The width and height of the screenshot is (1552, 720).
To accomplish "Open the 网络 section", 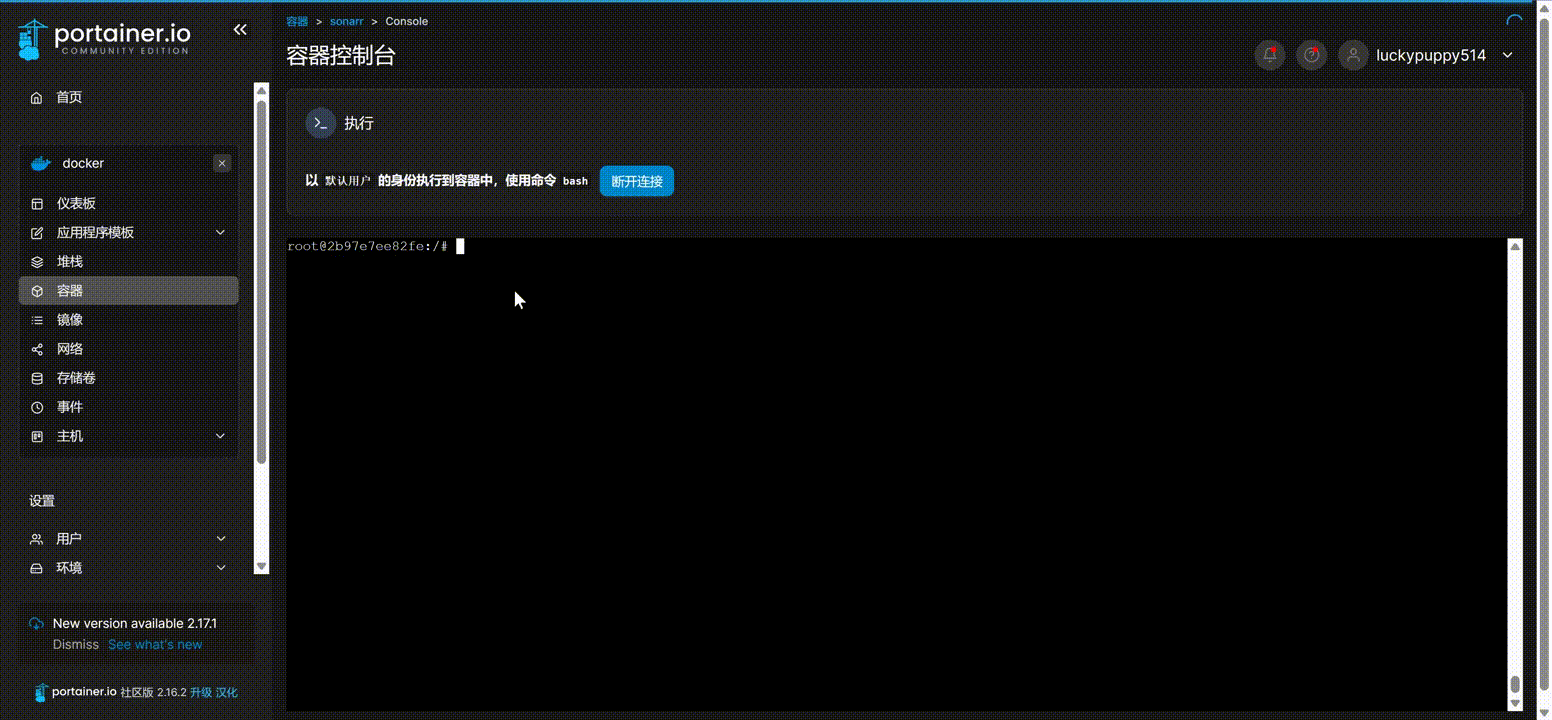I will click(x=70, y=348).
